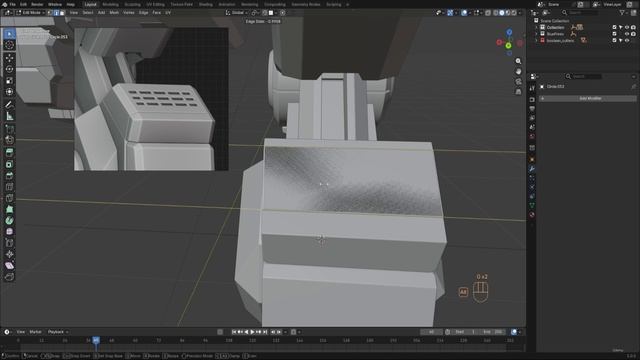Enable face select mode
The height and width of the screenshot is (360, 640).
[x=62, y=13]
